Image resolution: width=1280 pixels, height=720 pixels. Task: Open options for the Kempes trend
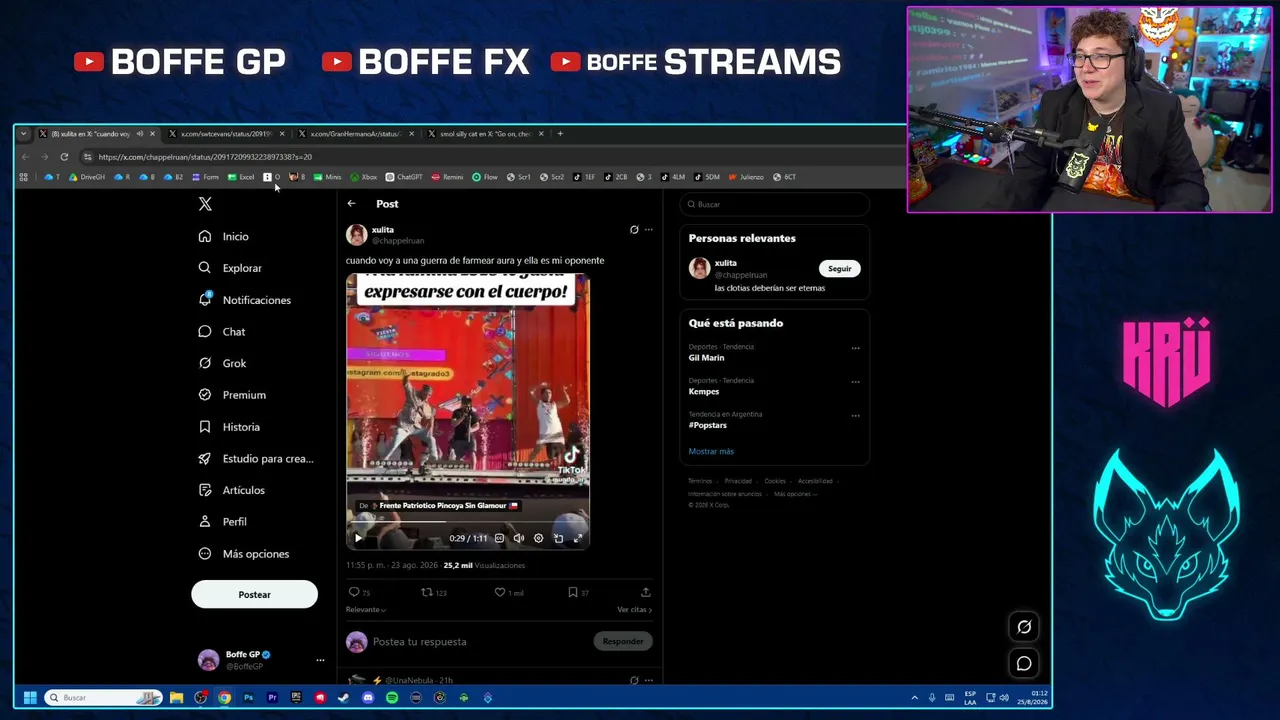coord(855,382)
